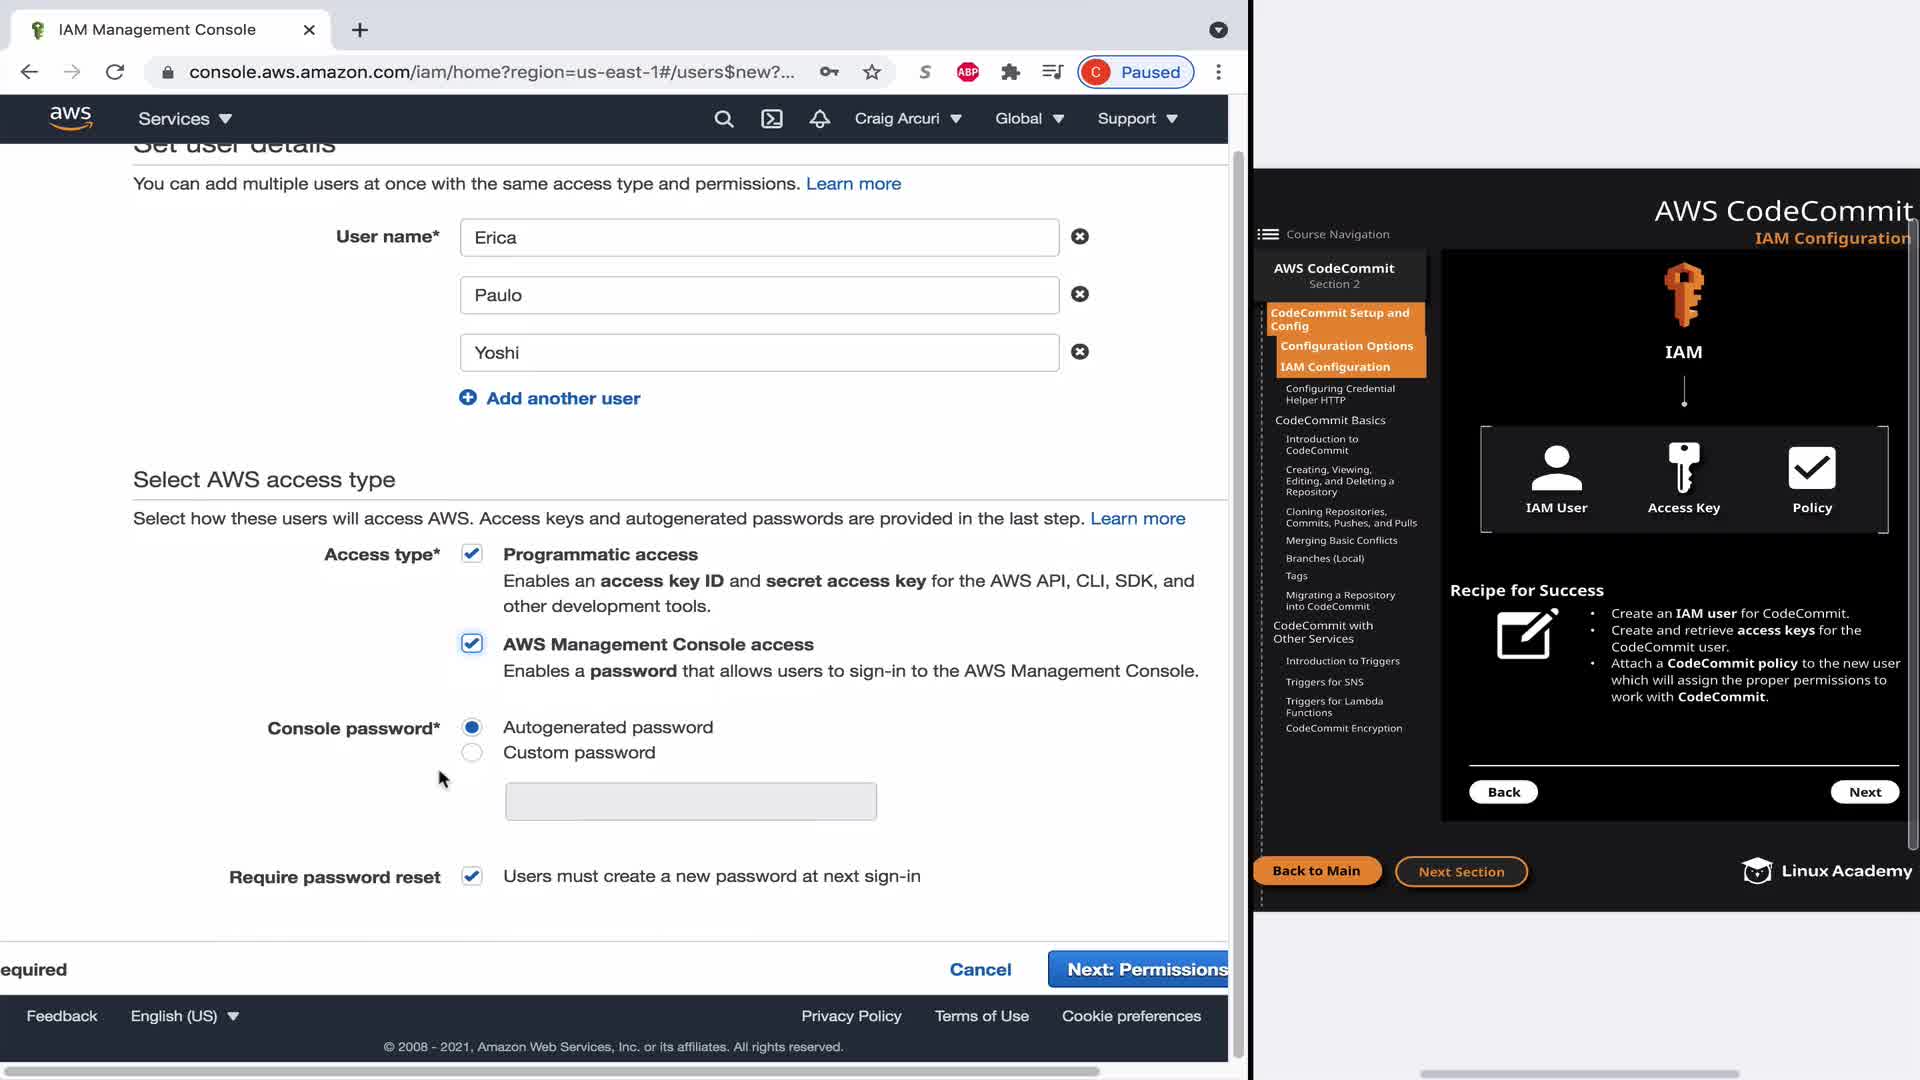Viewport: 1920px width, 1080px height.
Task: Uncheck Programmatic access checkbox
Action: click(x=472, y=554)
